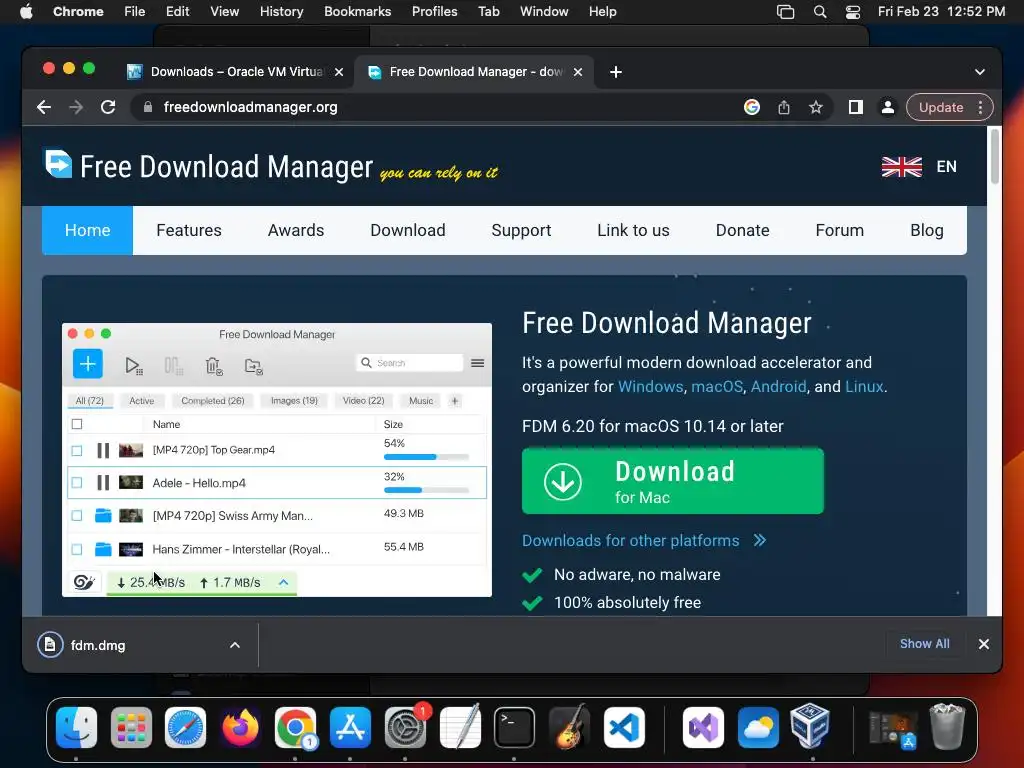The width and height of the screenshot is (1024, 768).
Task: Open VirtualBox from the dock
Action: (x=810, y=726)
